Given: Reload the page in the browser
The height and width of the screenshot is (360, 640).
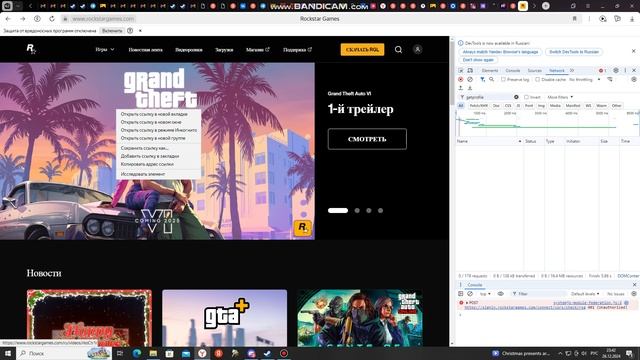Looking at the screenshot, I should pos(52,19).
